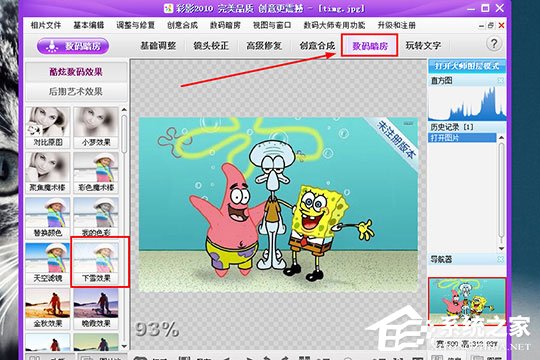Click the effects list scroll-down arrow

(124, 346)
